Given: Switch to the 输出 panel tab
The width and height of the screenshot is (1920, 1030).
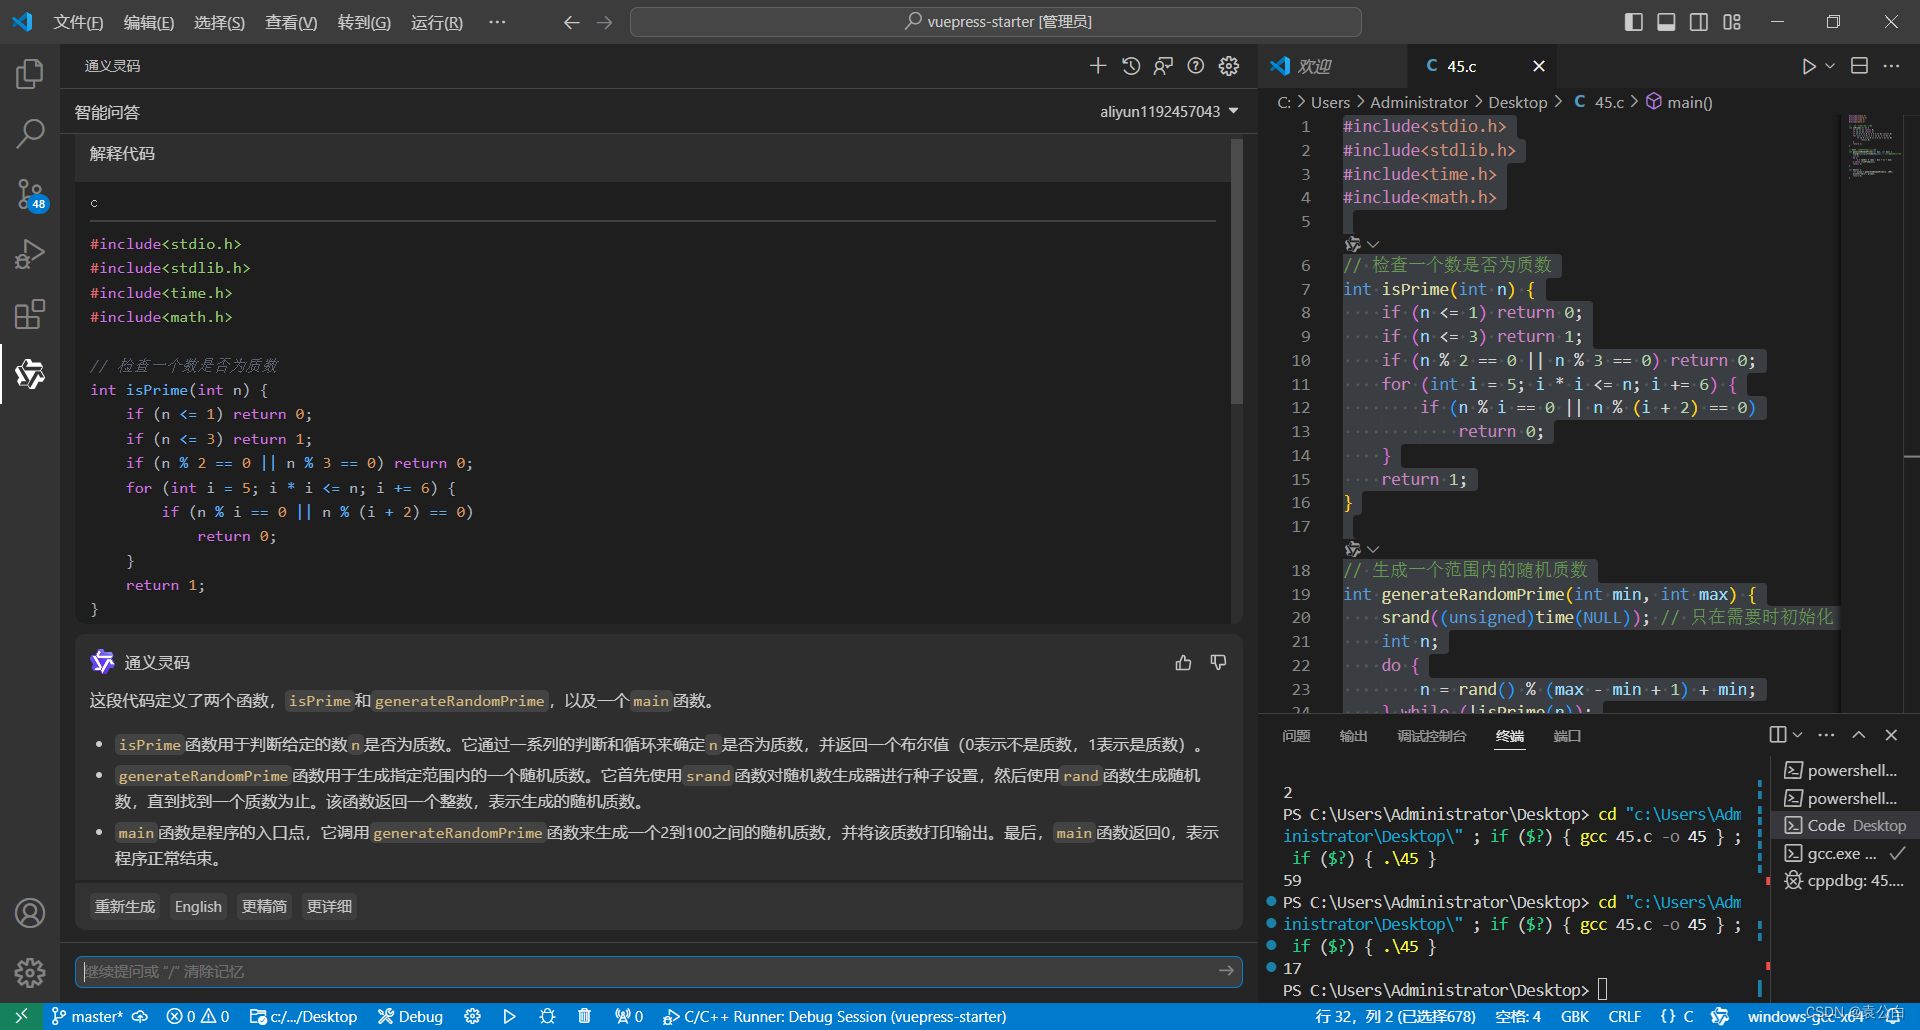Looking at the screenshot, I should [x=1353, y=736].
